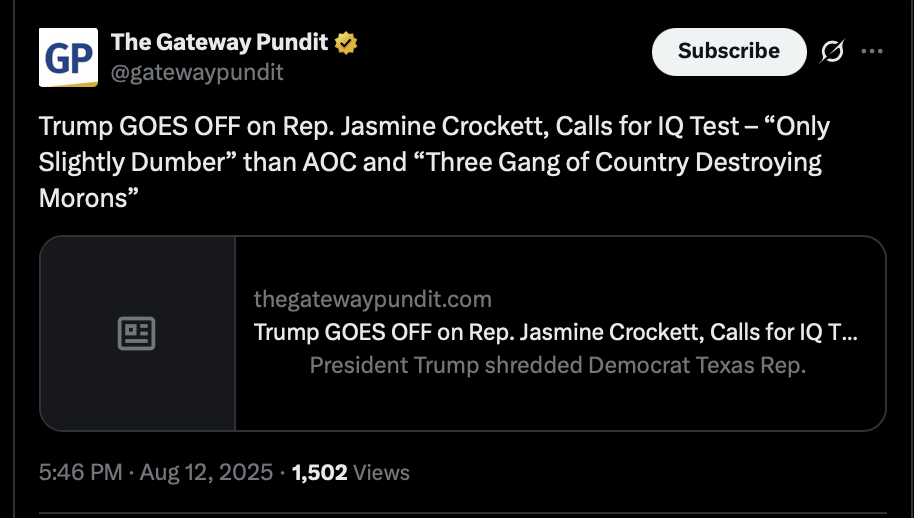Screen dimensions: 914x518
Task: Open the truncated card headline ending in T…
Action: click(x=556, y=332)
